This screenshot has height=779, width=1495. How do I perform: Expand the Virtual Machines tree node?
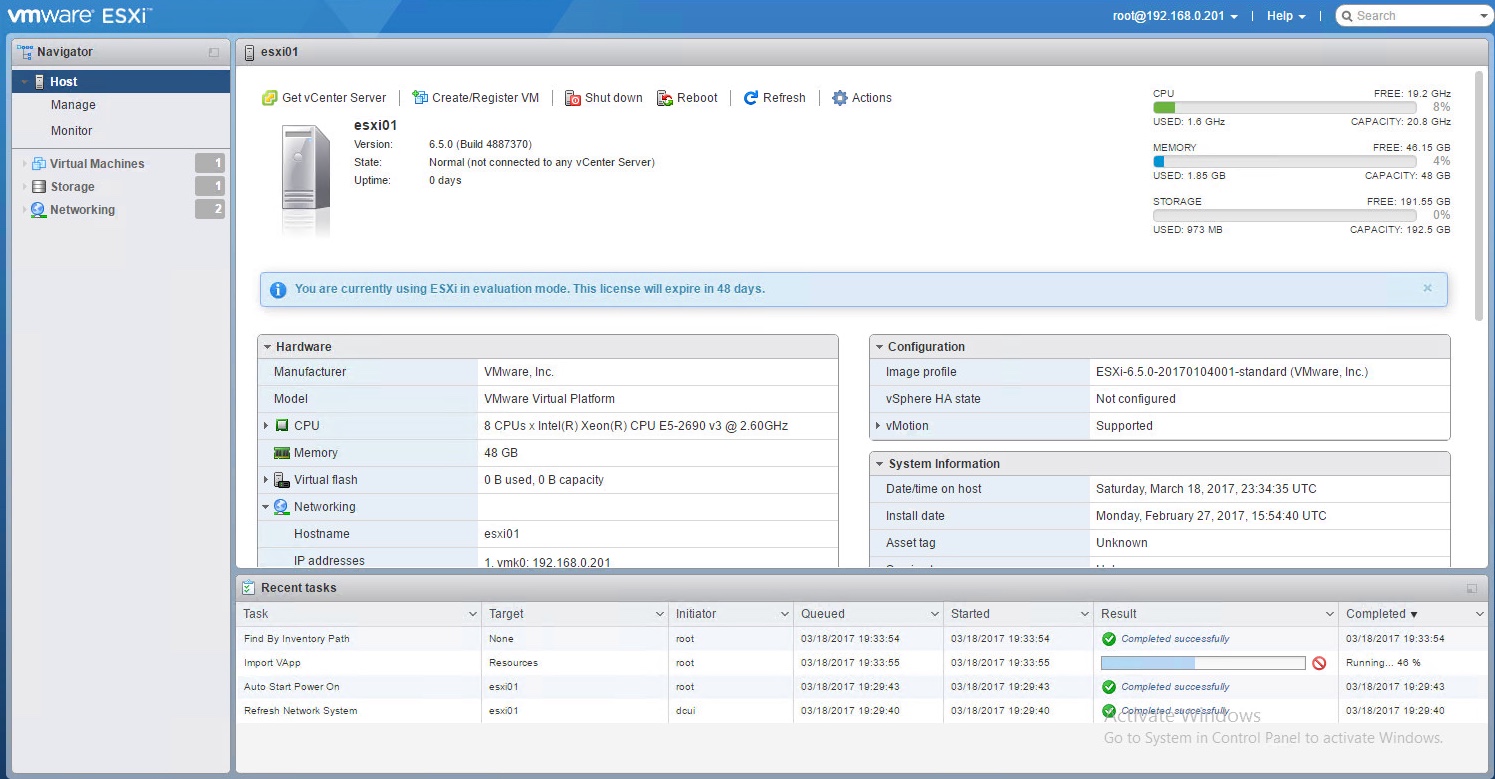(25, 164)
